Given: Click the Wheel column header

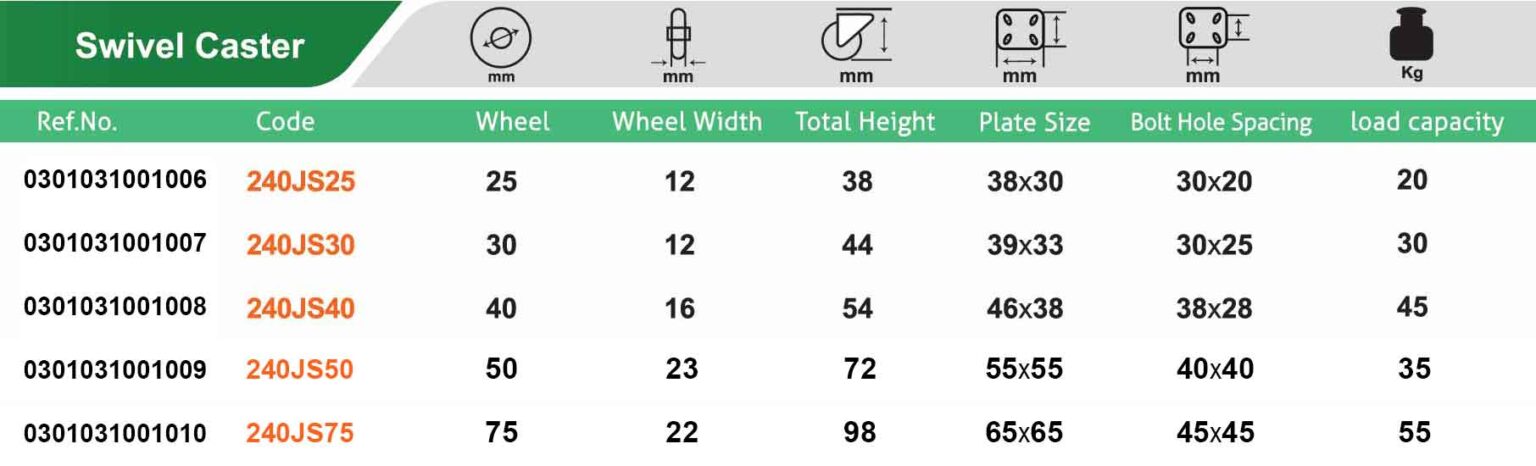Looking at the screenshot, I should point(512,122).
